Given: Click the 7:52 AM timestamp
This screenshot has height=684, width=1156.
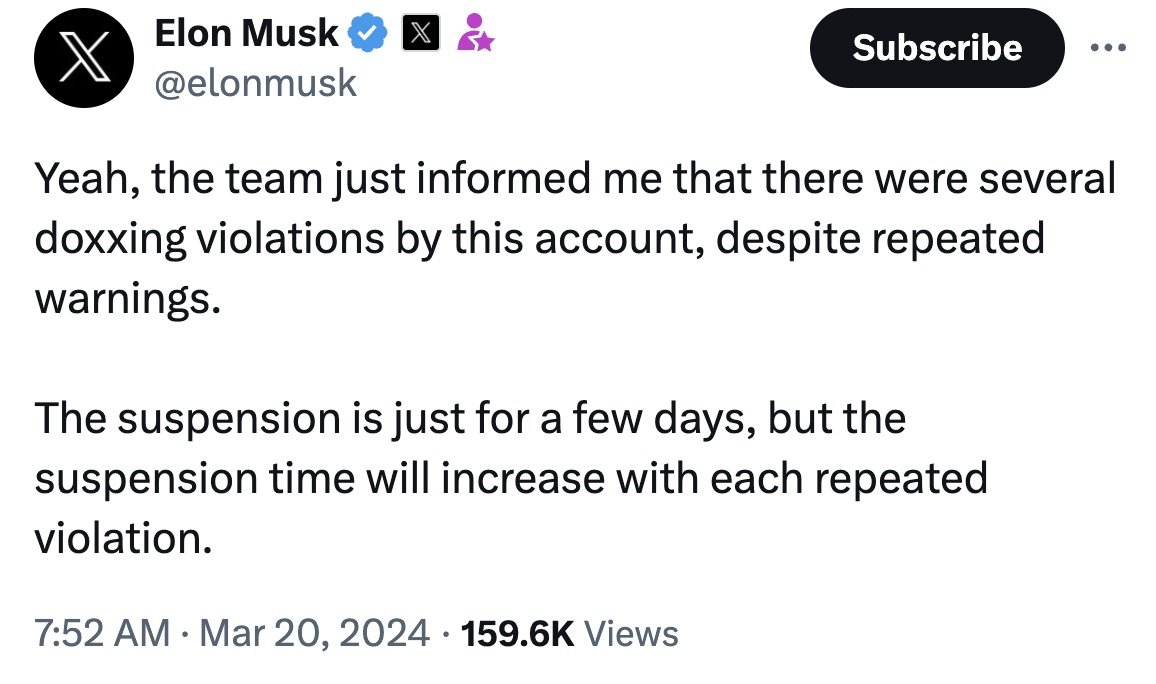Looking at the screenshot, I should 102,633.
